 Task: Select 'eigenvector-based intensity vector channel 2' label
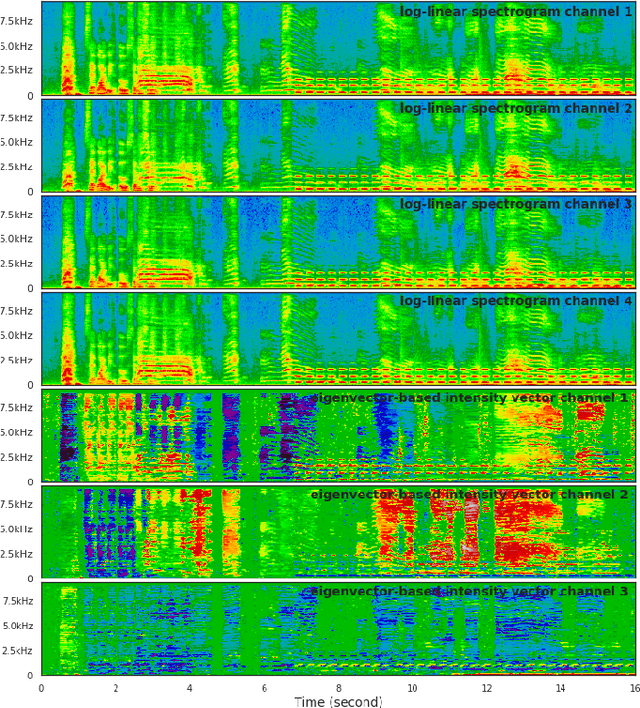point(470,494)
